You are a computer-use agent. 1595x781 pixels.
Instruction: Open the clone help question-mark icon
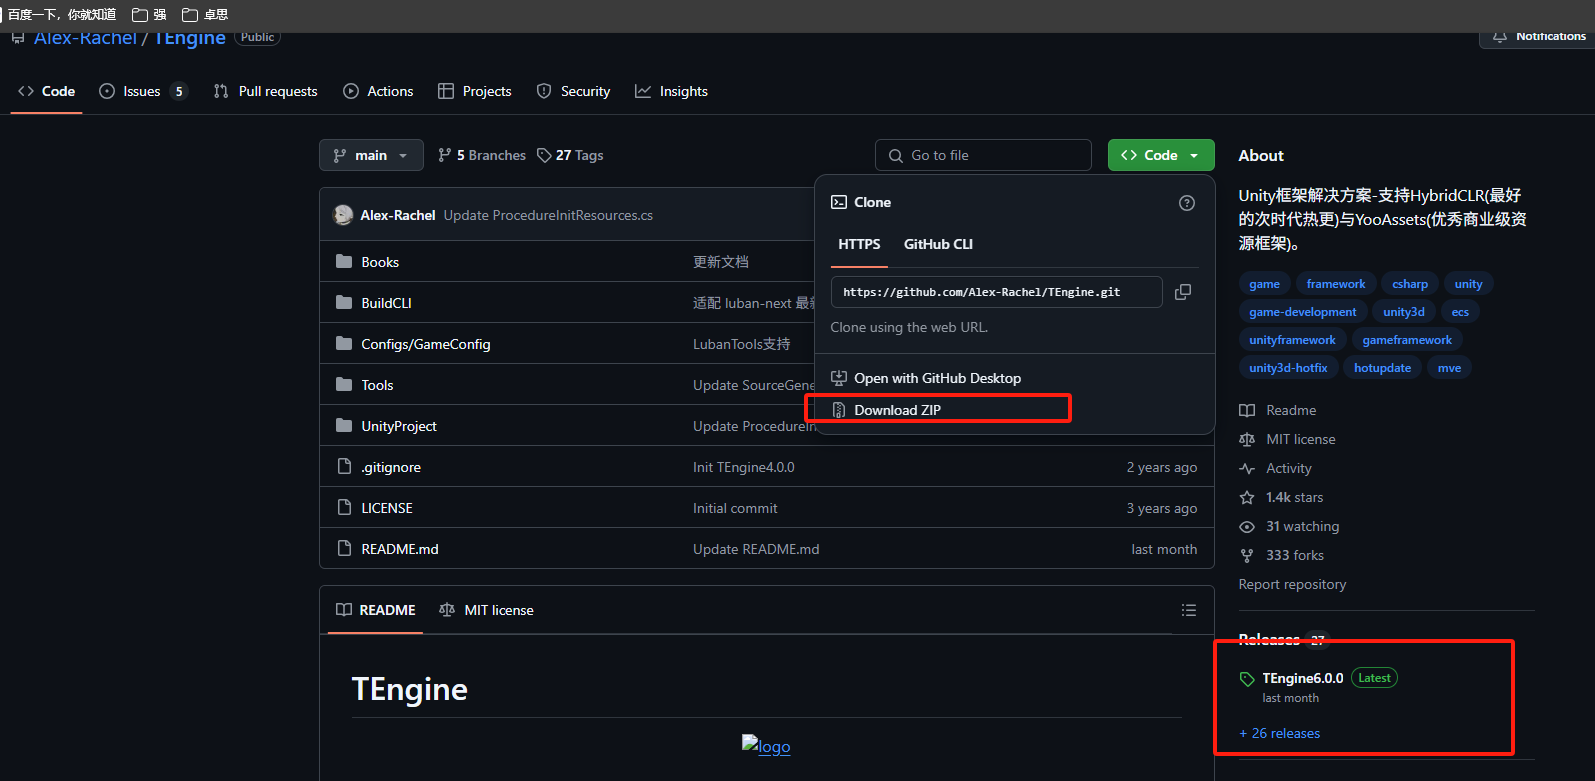pos(1187,203)
